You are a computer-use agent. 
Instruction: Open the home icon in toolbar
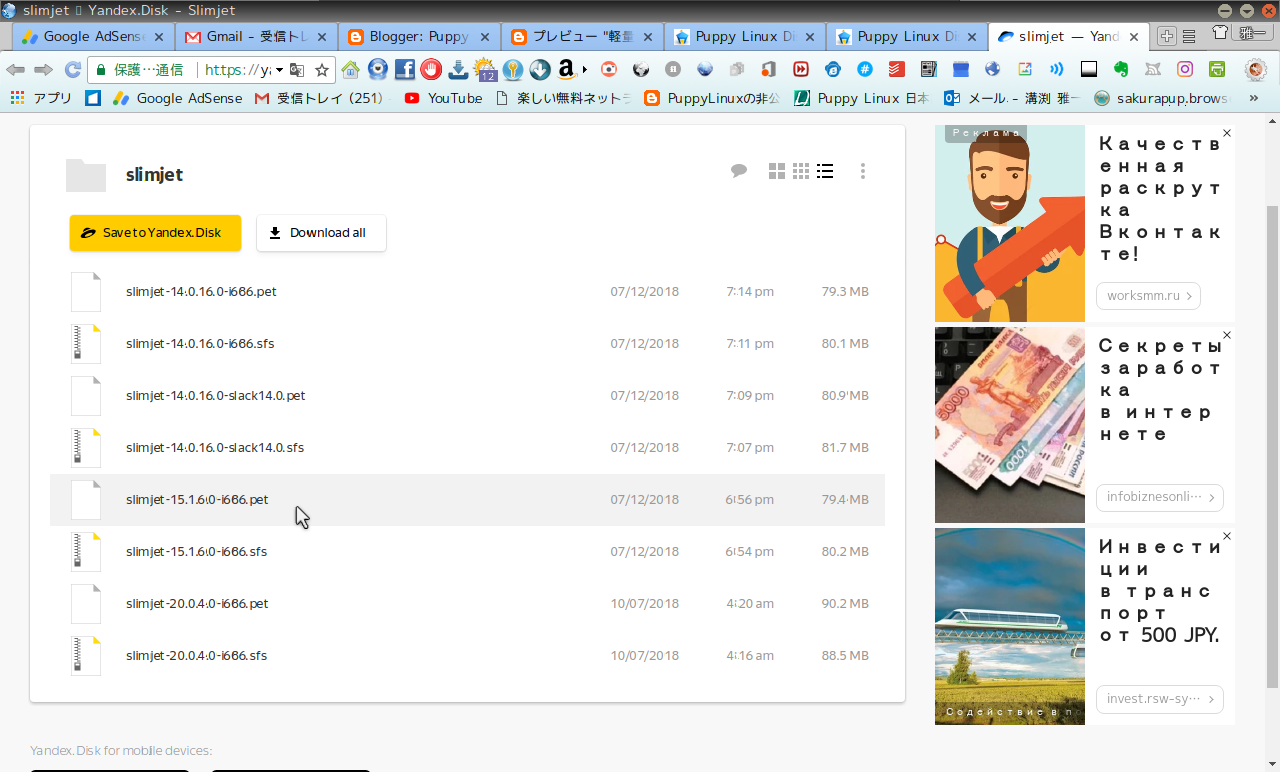coord(351,70)
